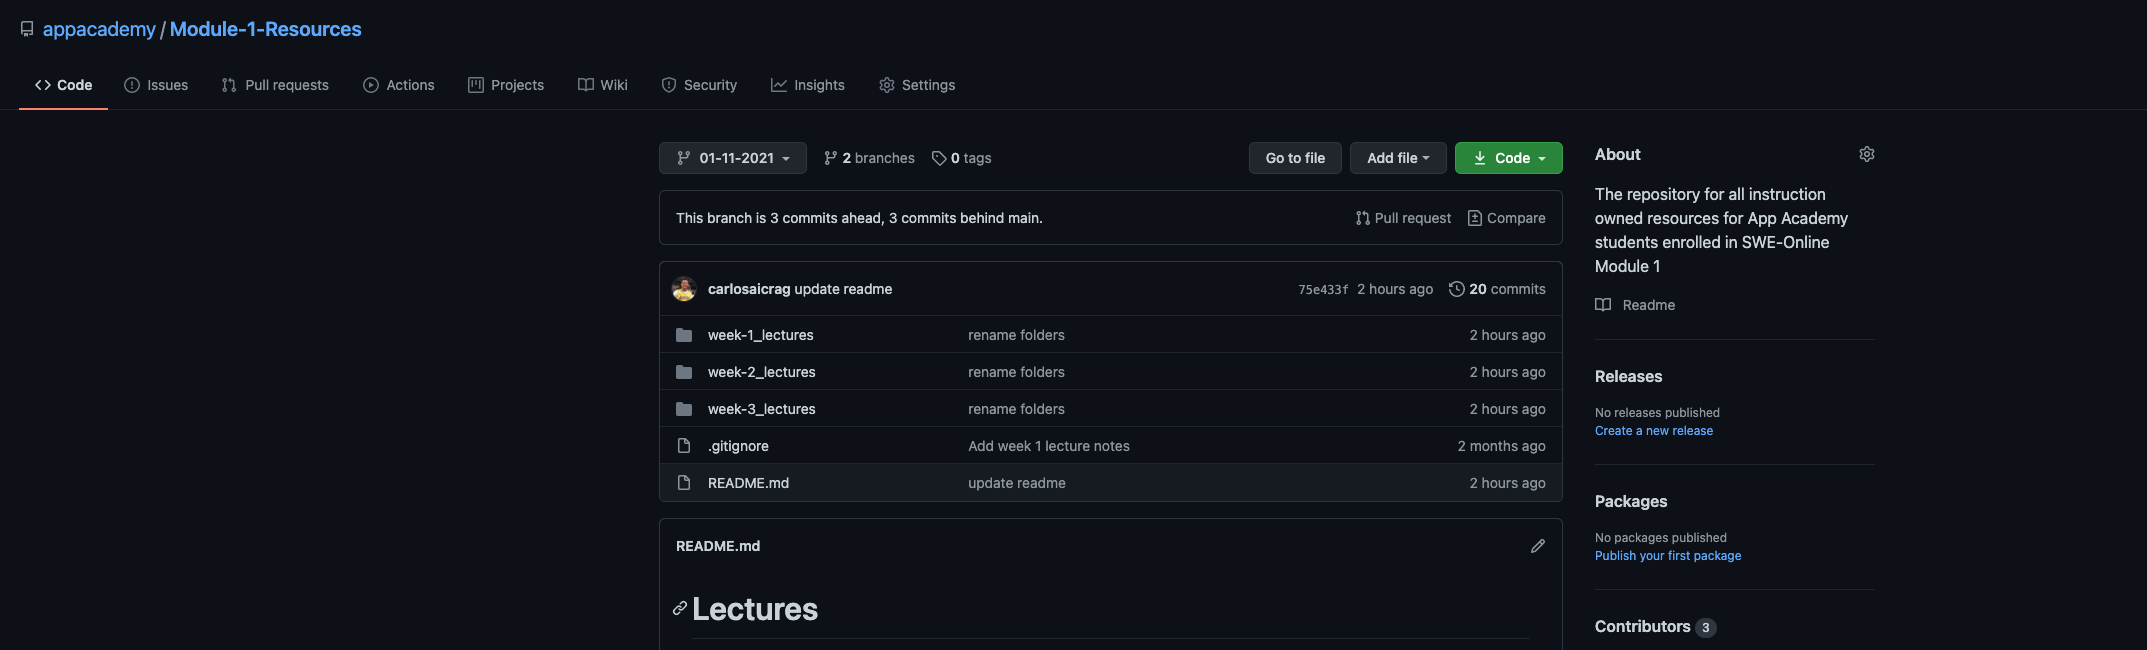The height and width of the screenshot is (650, 2147).
Task: Open rename folders commit for week-2_lectures
Action: point(1016,372)
